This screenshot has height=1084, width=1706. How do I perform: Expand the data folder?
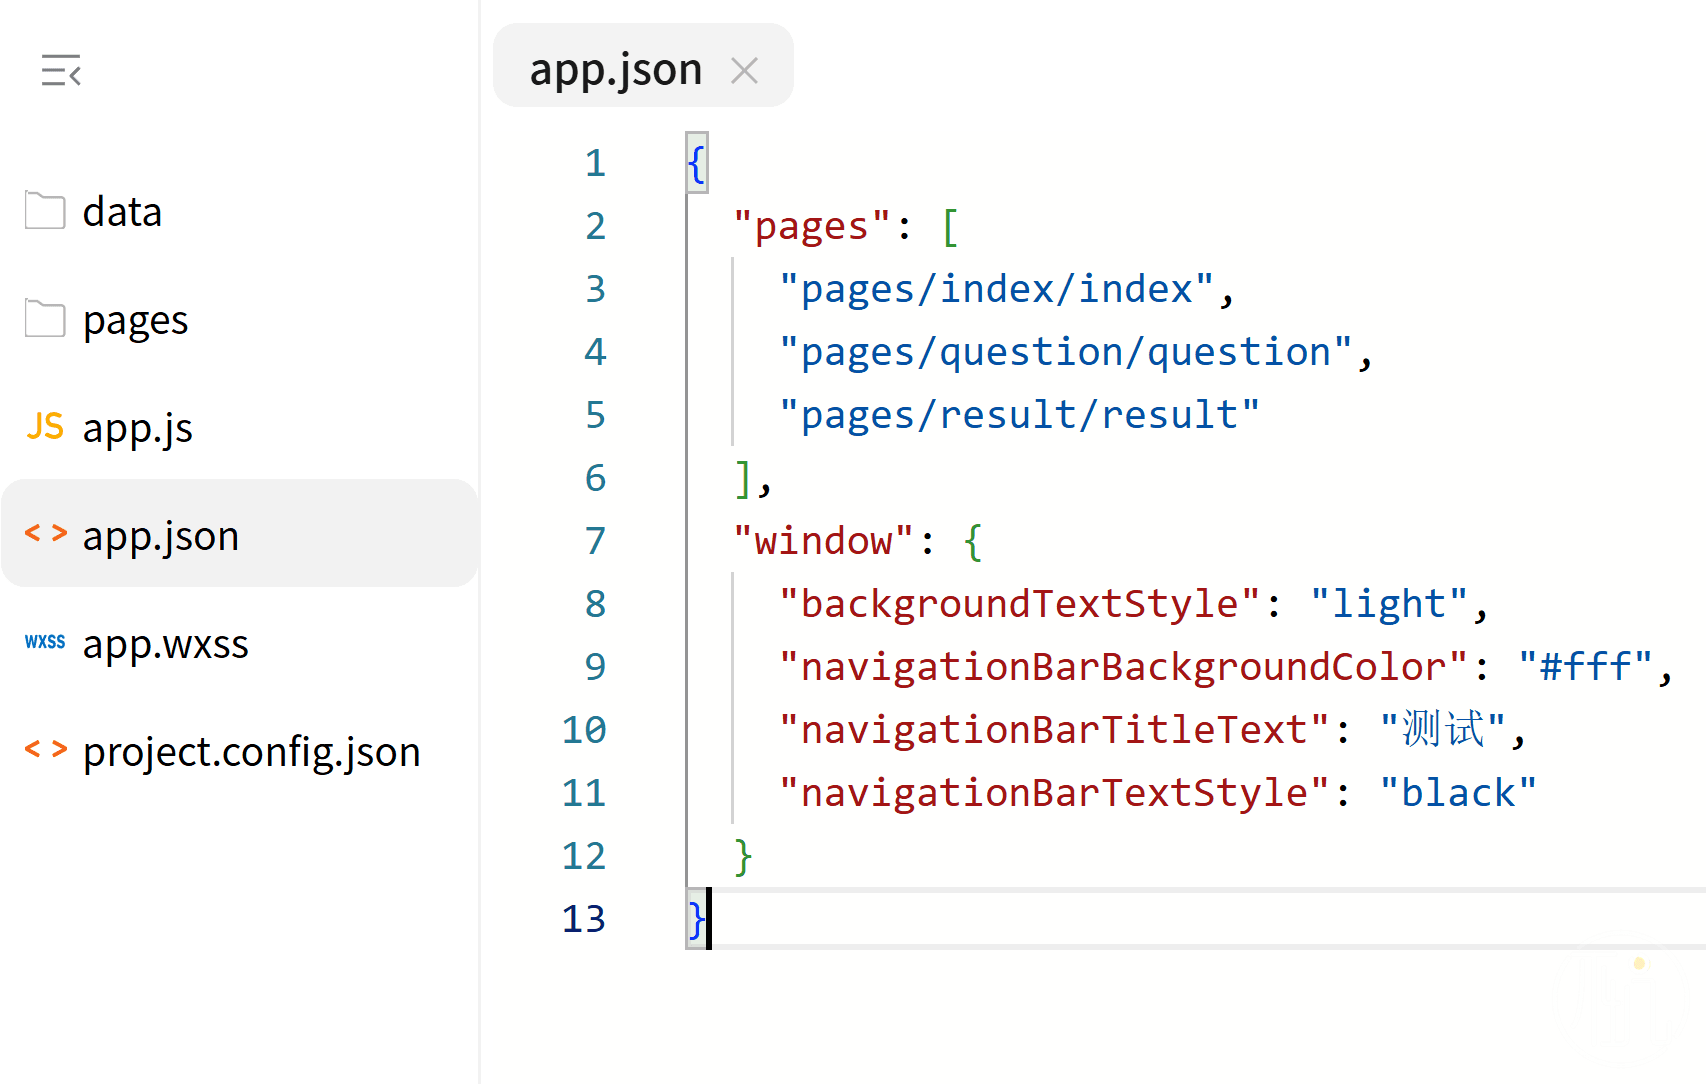tap(122, 212)
